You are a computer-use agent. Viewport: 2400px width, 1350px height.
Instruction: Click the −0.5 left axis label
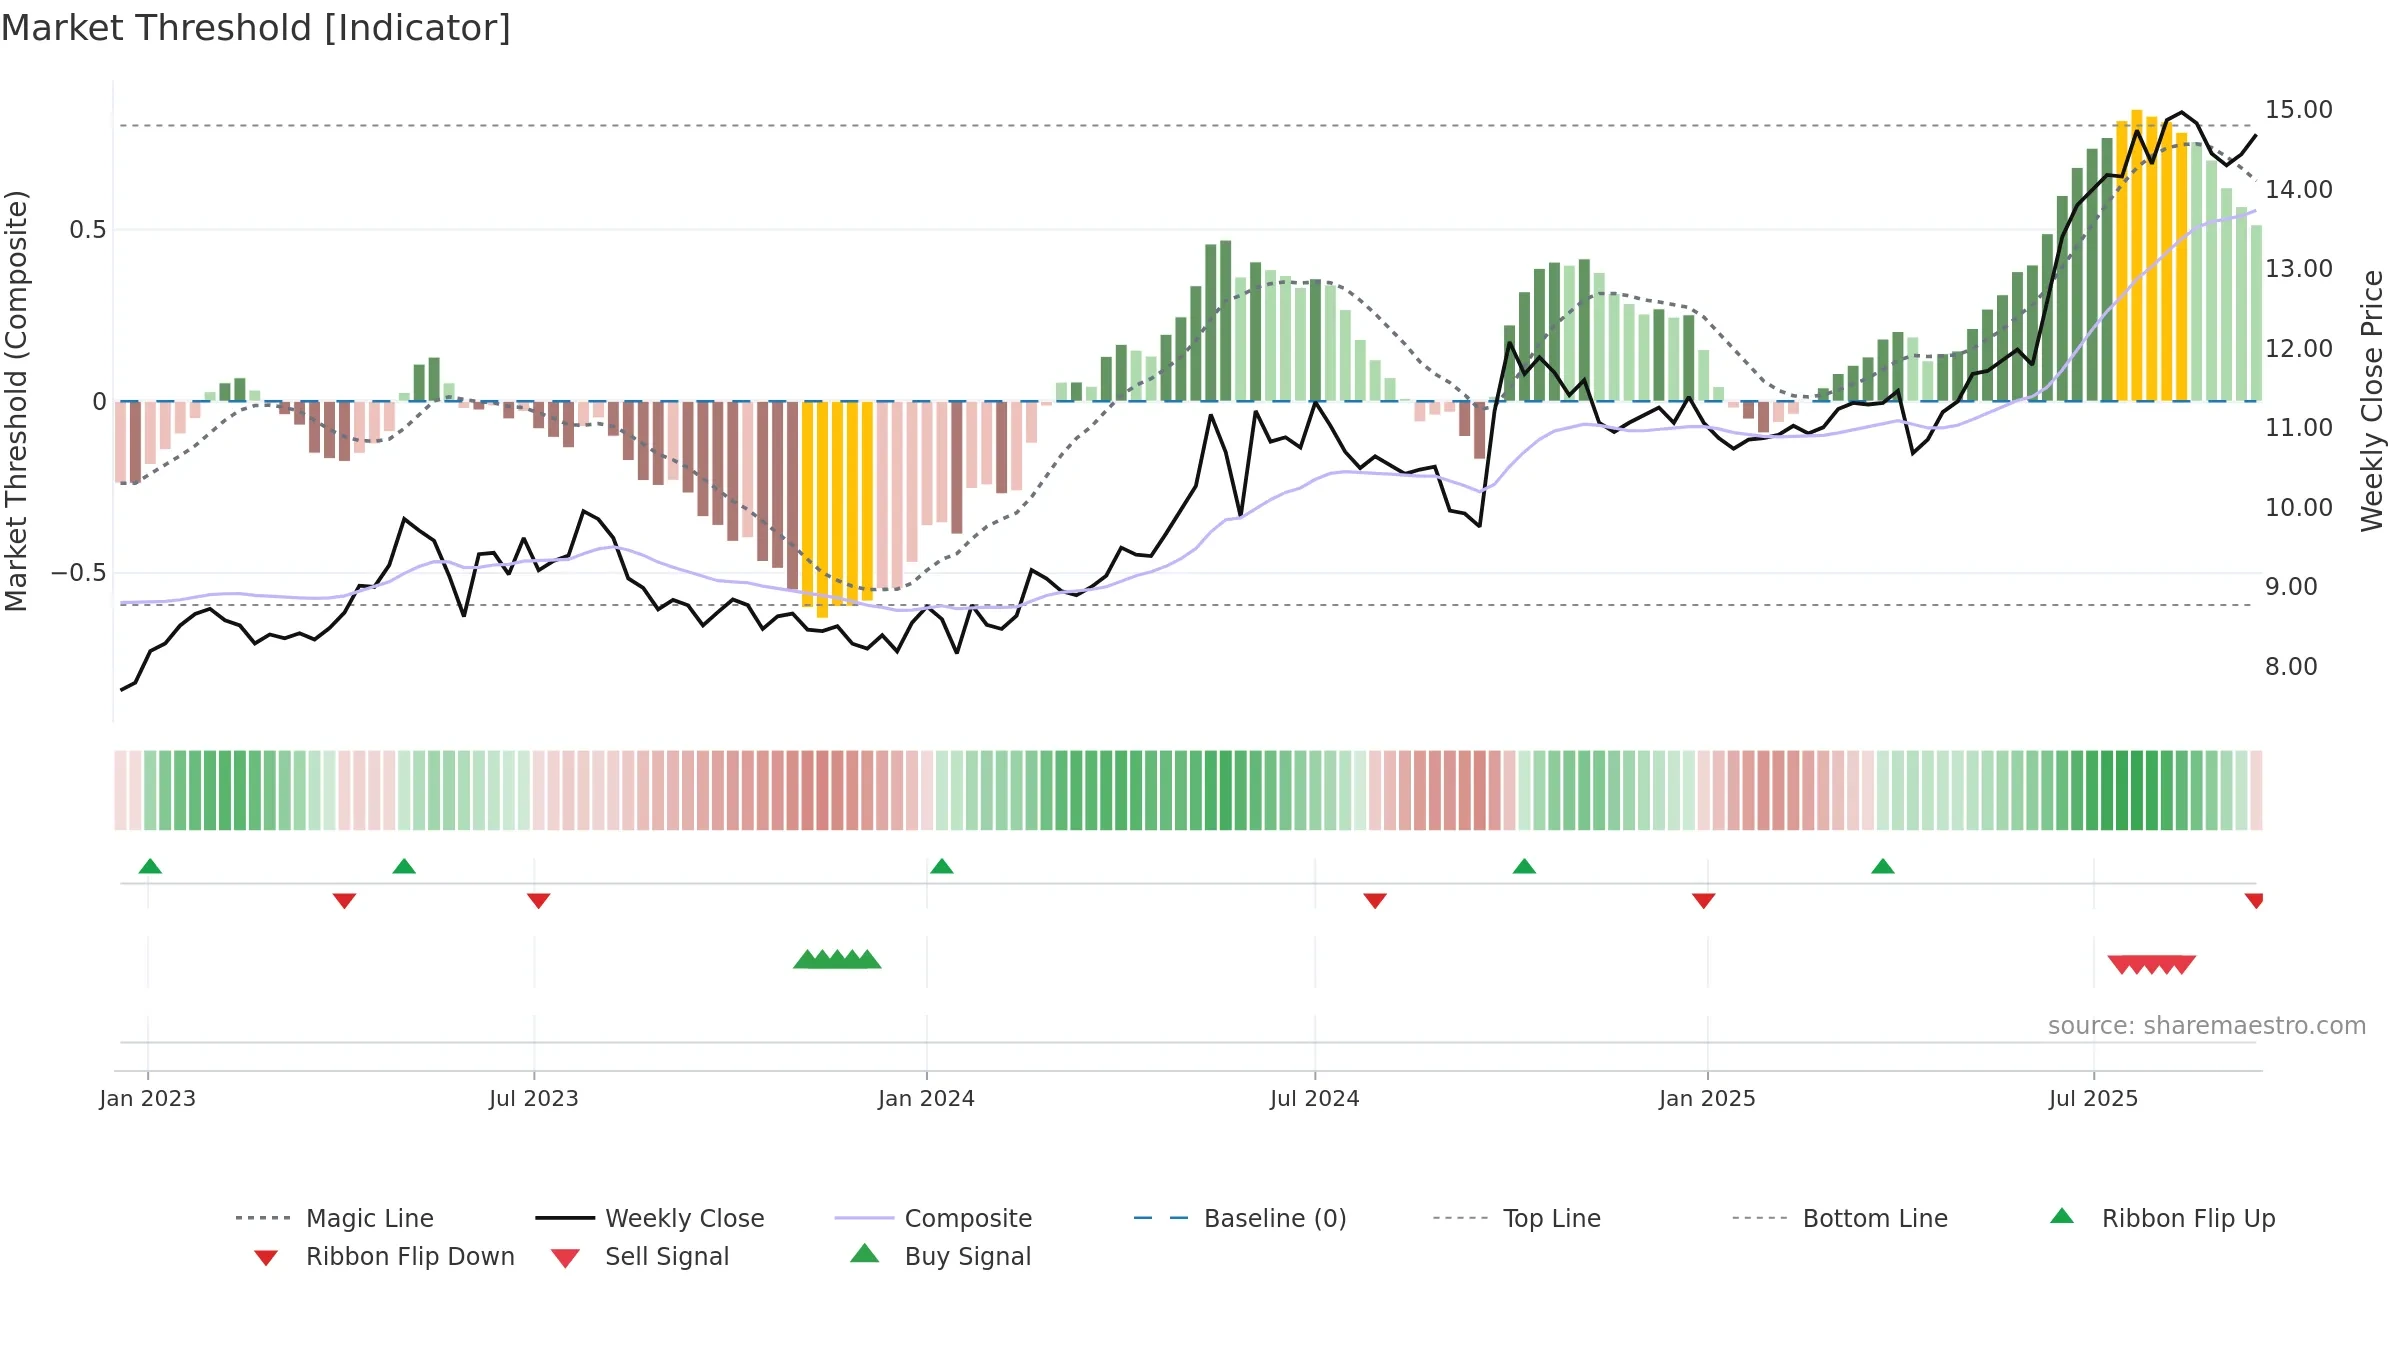pyautogui.click(x=79, y=573)
